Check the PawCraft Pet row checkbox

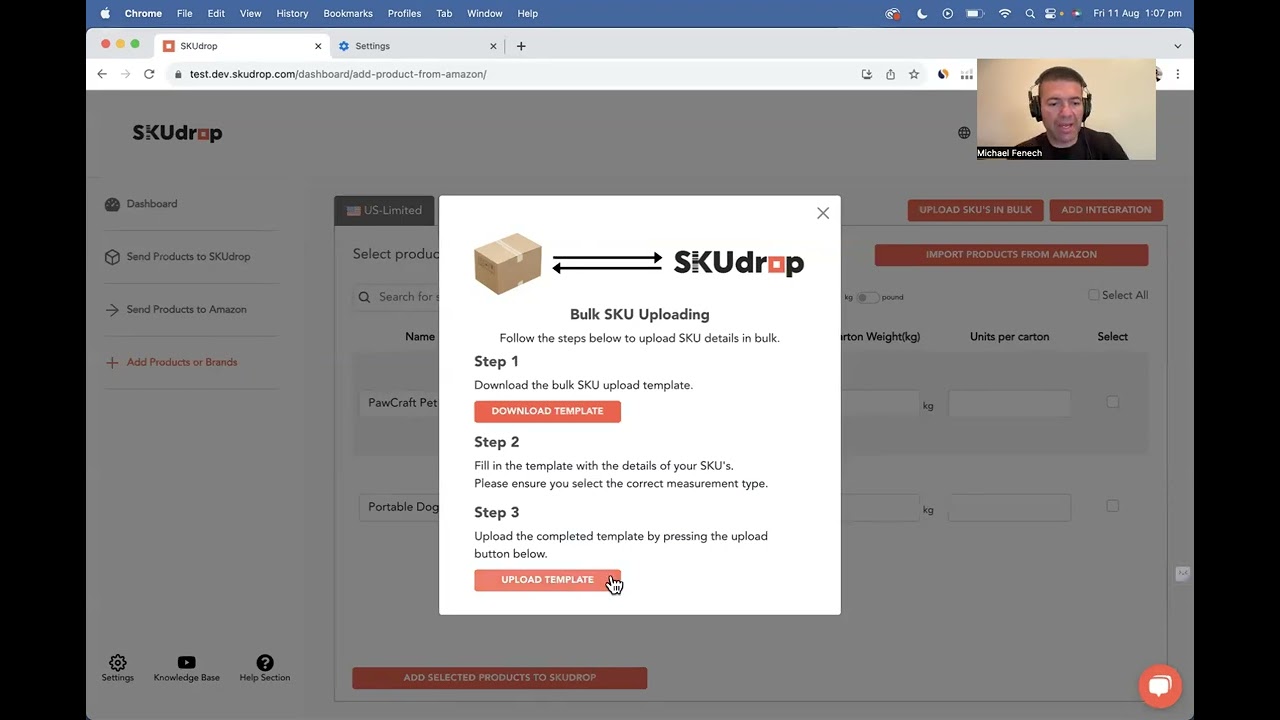pyautogui.click(x=1112, y=402)
